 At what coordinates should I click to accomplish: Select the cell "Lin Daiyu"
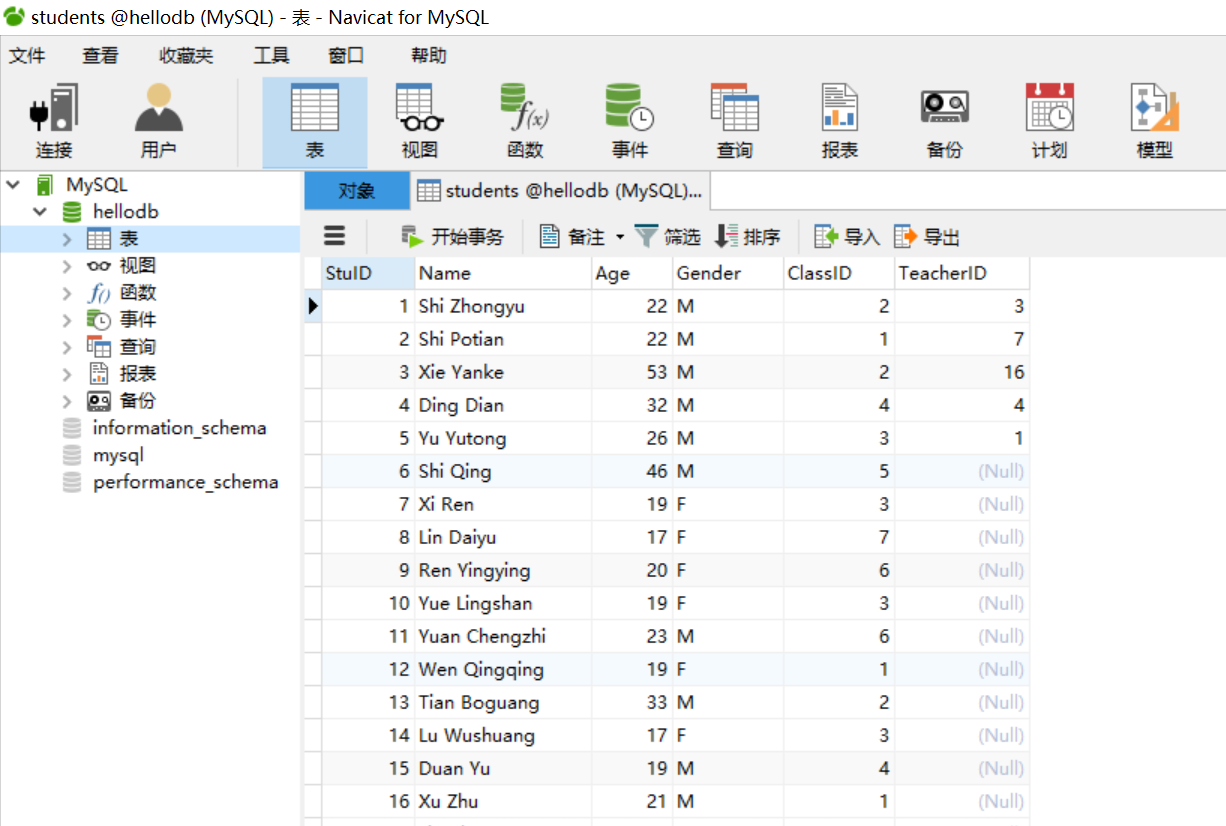point(503,537)
